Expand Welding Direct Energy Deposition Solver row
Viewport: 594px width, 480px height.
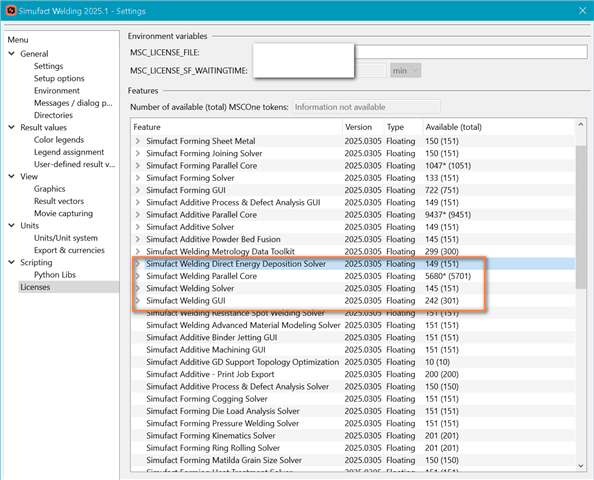pos(138,264)
